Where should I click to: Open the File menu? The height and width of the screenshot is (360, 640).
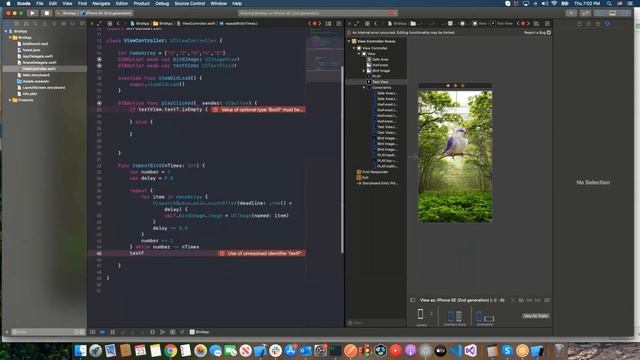point(40,3)
